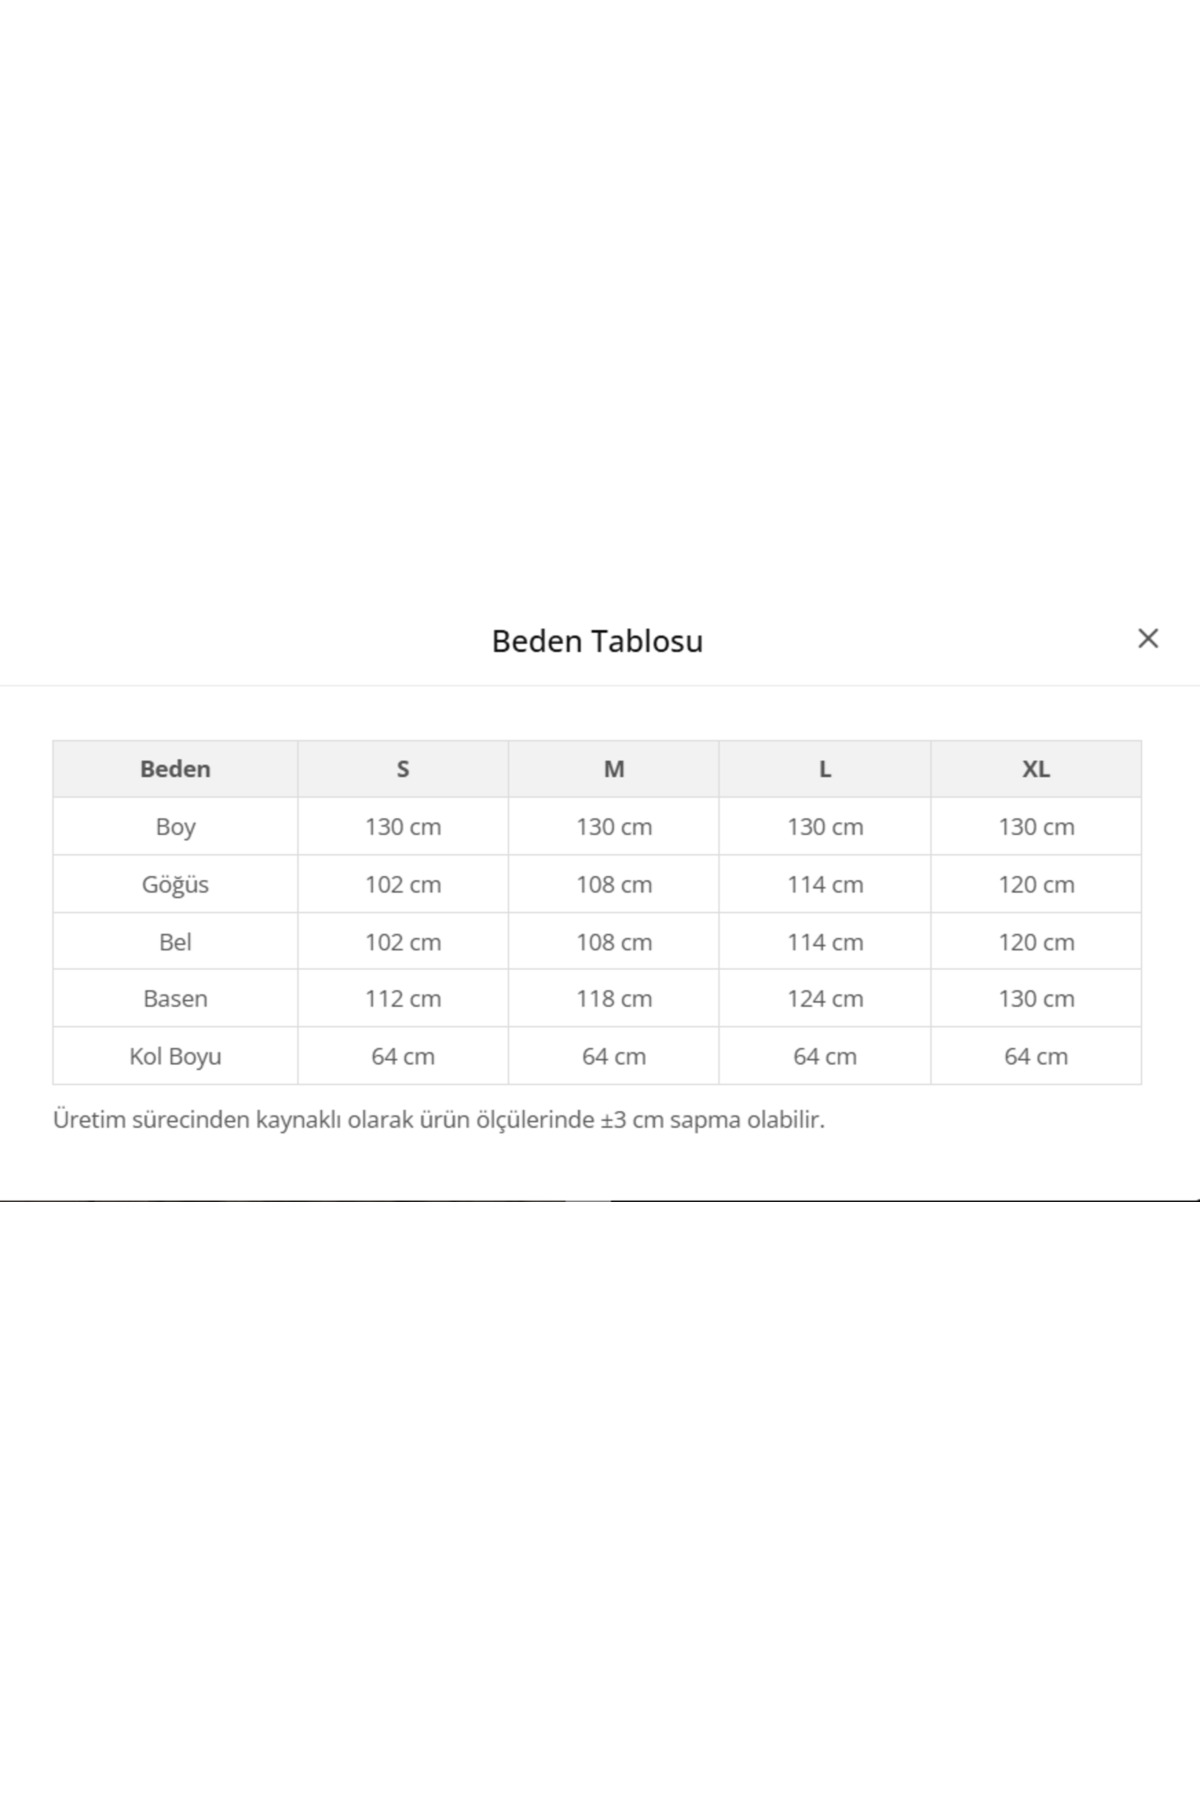Click the Beden Tablosu title text

[597, 641]
